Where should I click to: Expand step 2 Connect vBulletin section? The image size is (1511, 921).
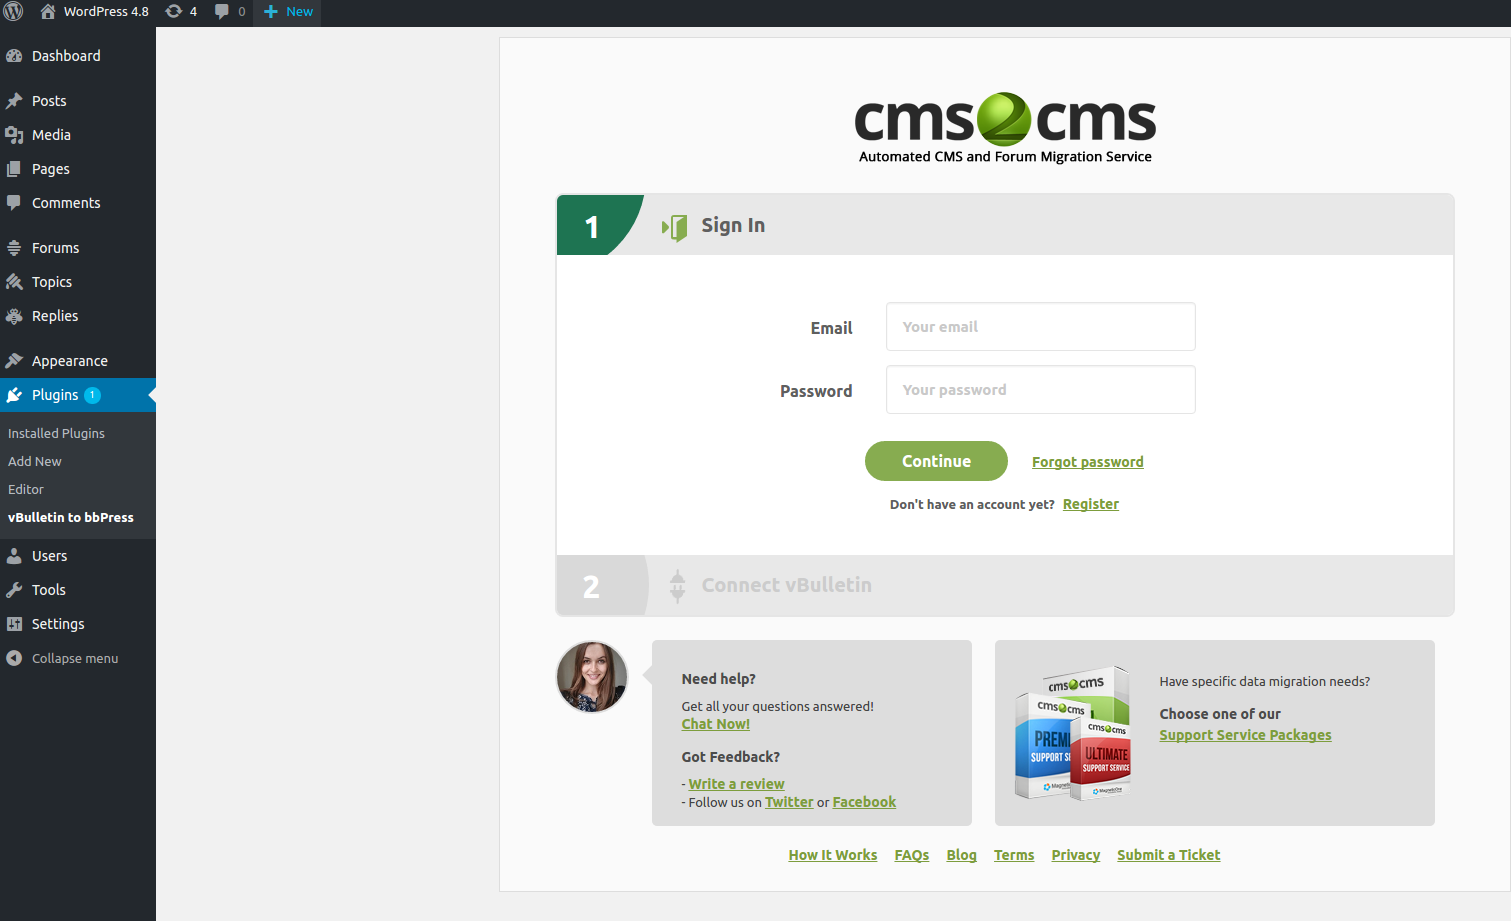click(x=1005, y=586)
